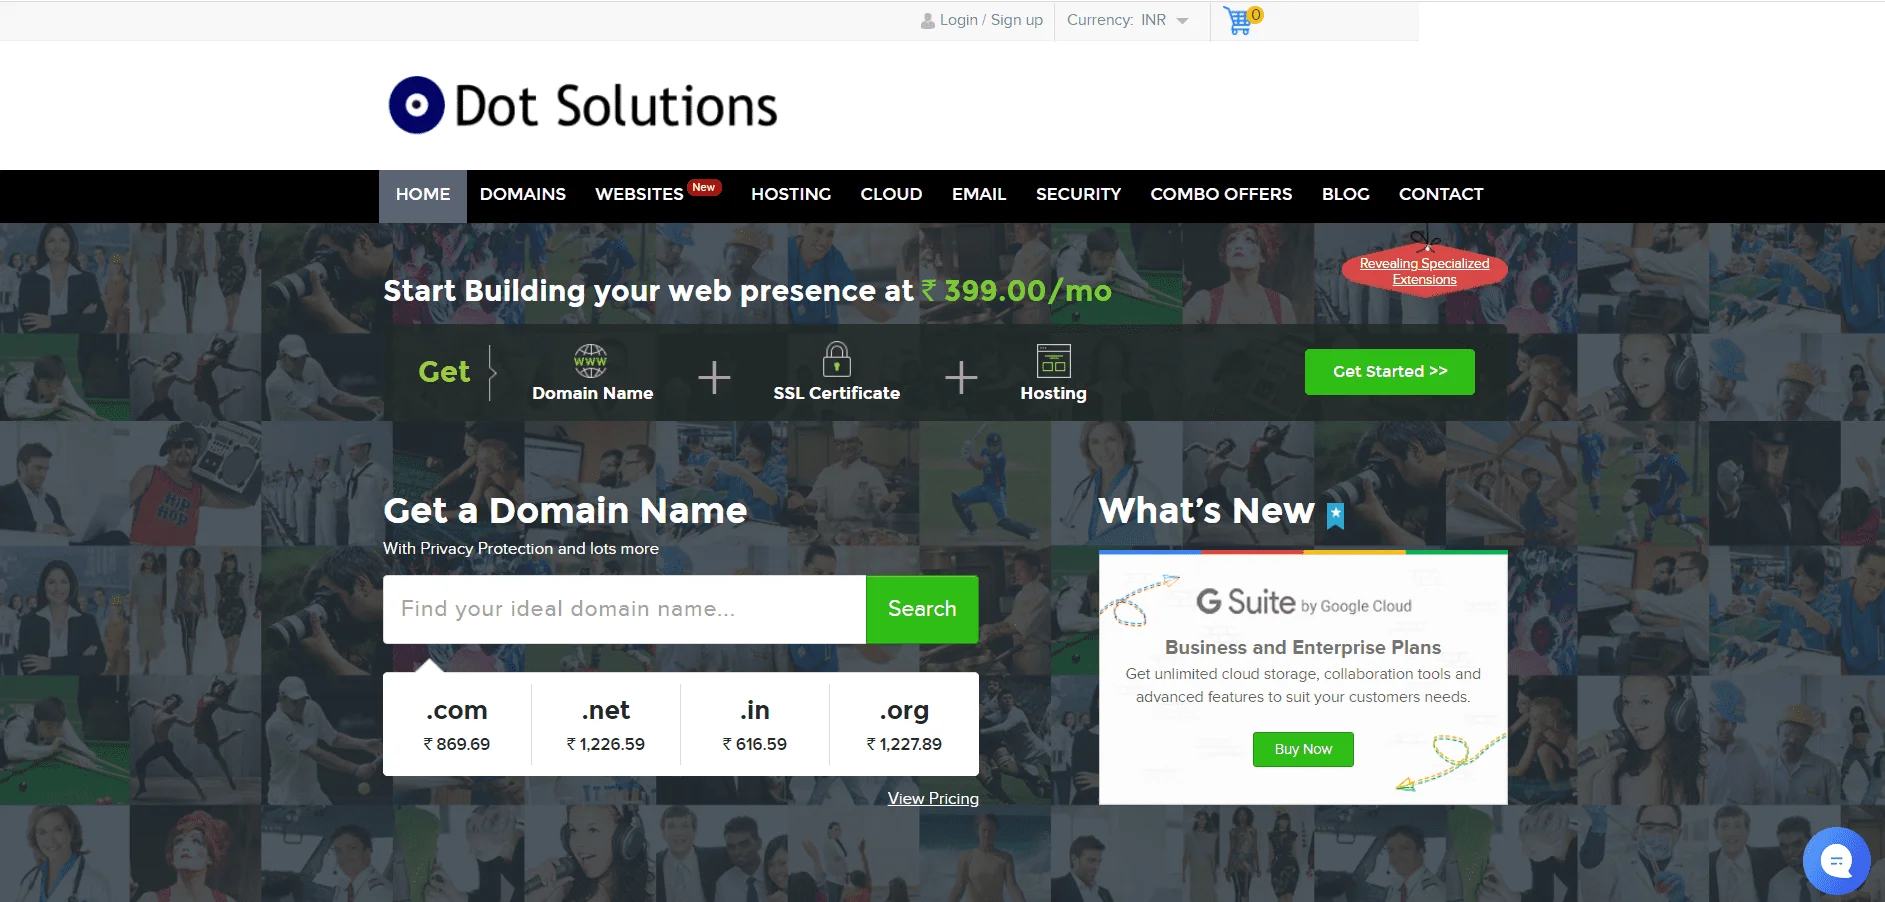Click Revealing Specialized Extensions link
Viewport: 1885px width, 902px height.
coord(1424,271)
